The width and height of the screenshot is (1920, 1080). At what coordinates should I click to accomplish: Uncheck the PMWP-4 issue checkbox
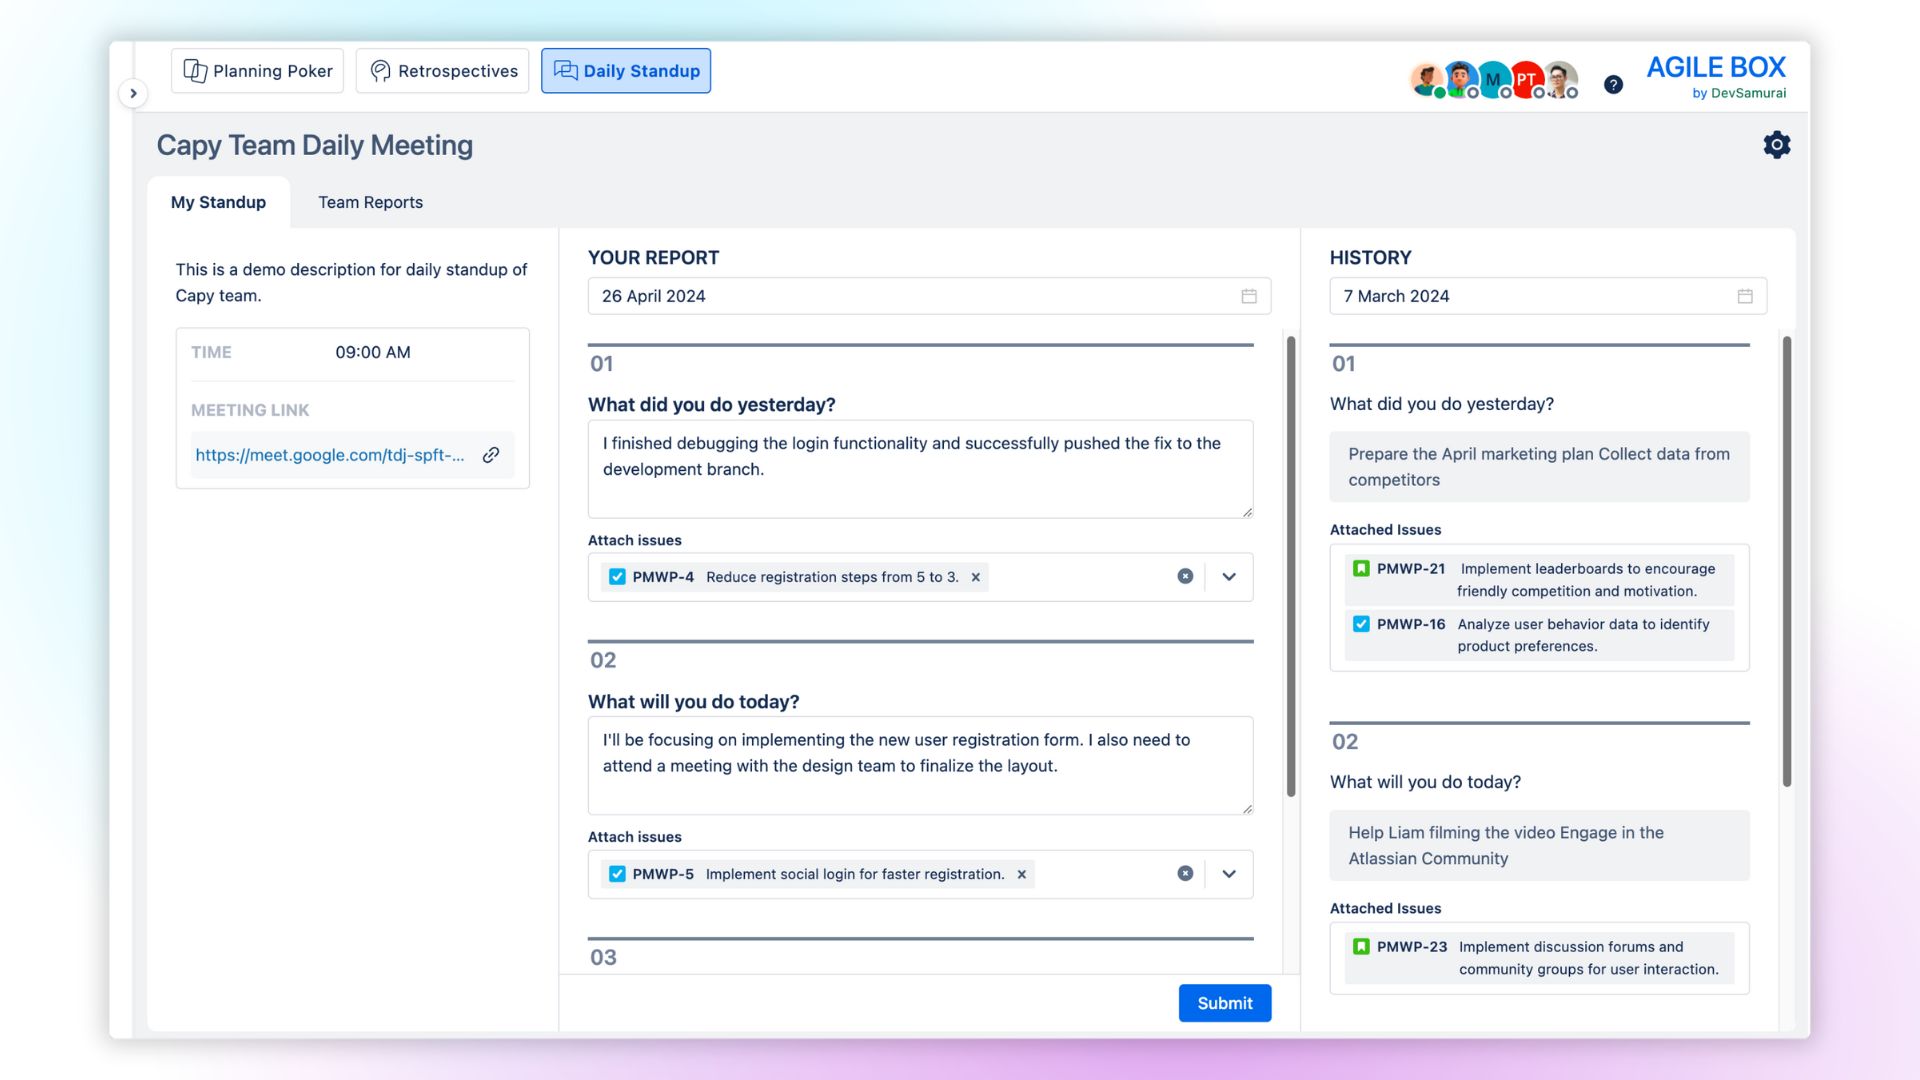pos(617,577)
